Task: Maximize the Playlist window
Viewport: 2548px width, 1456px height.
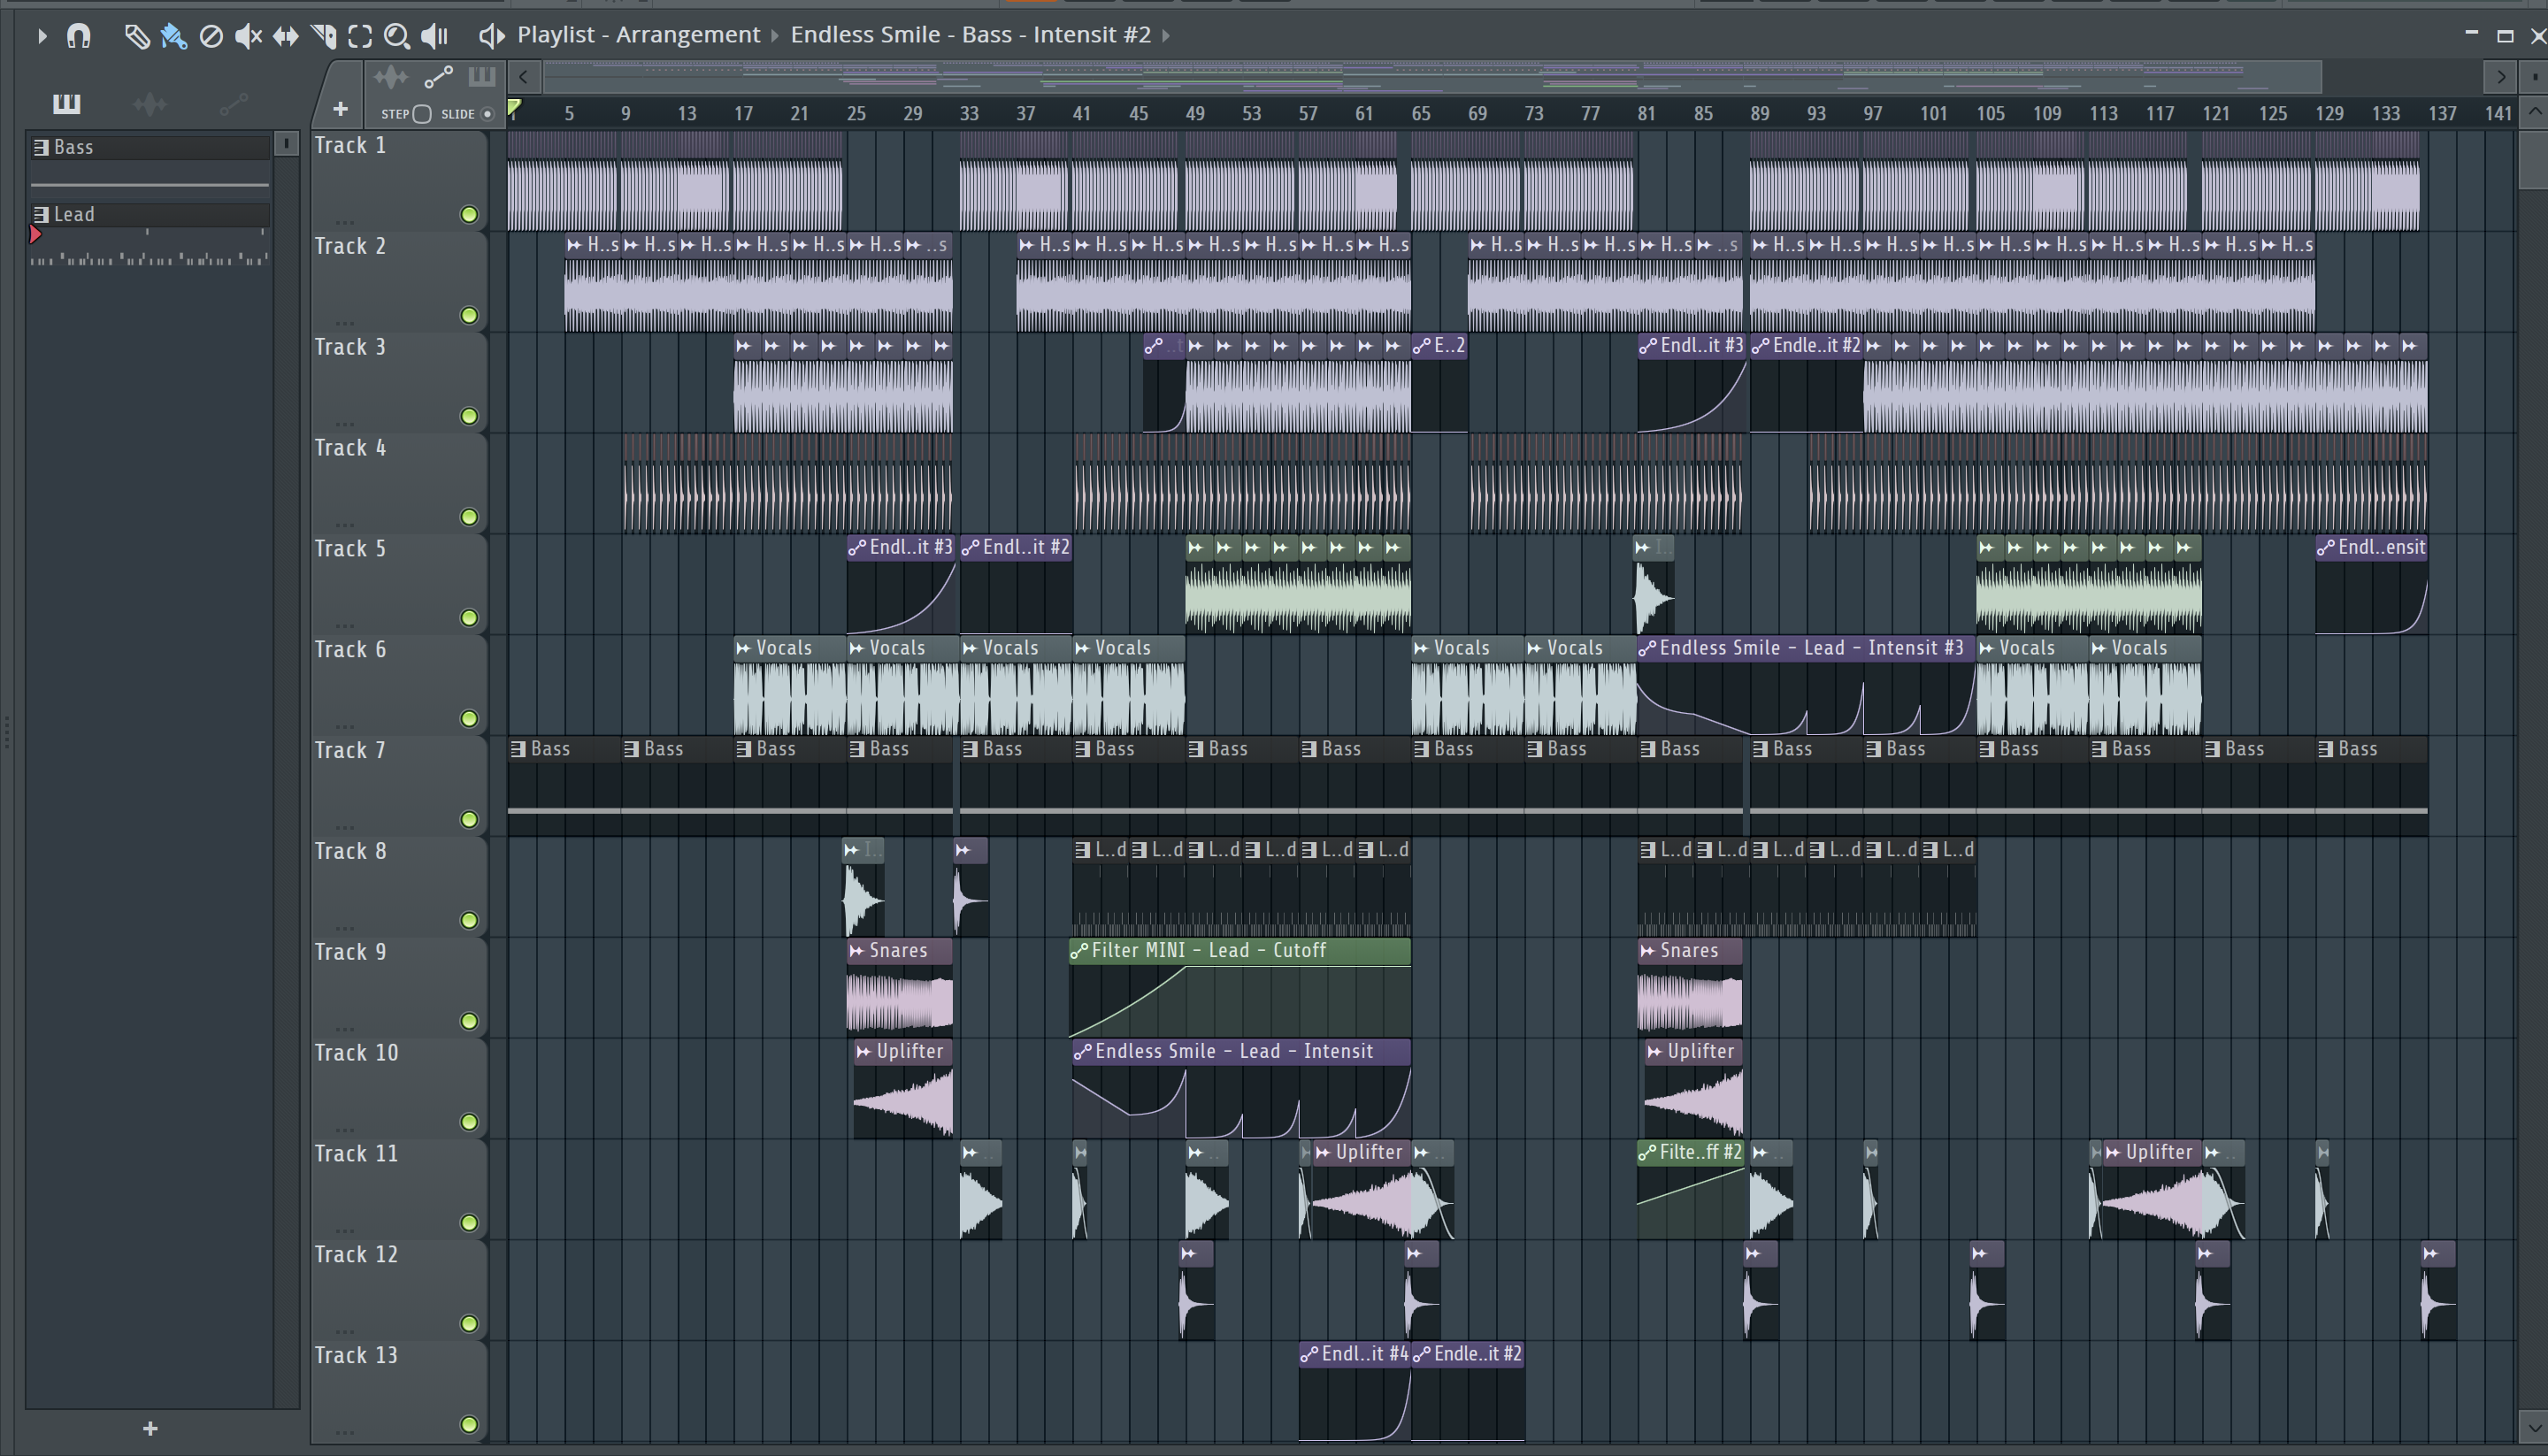Action: [2505, 36]
